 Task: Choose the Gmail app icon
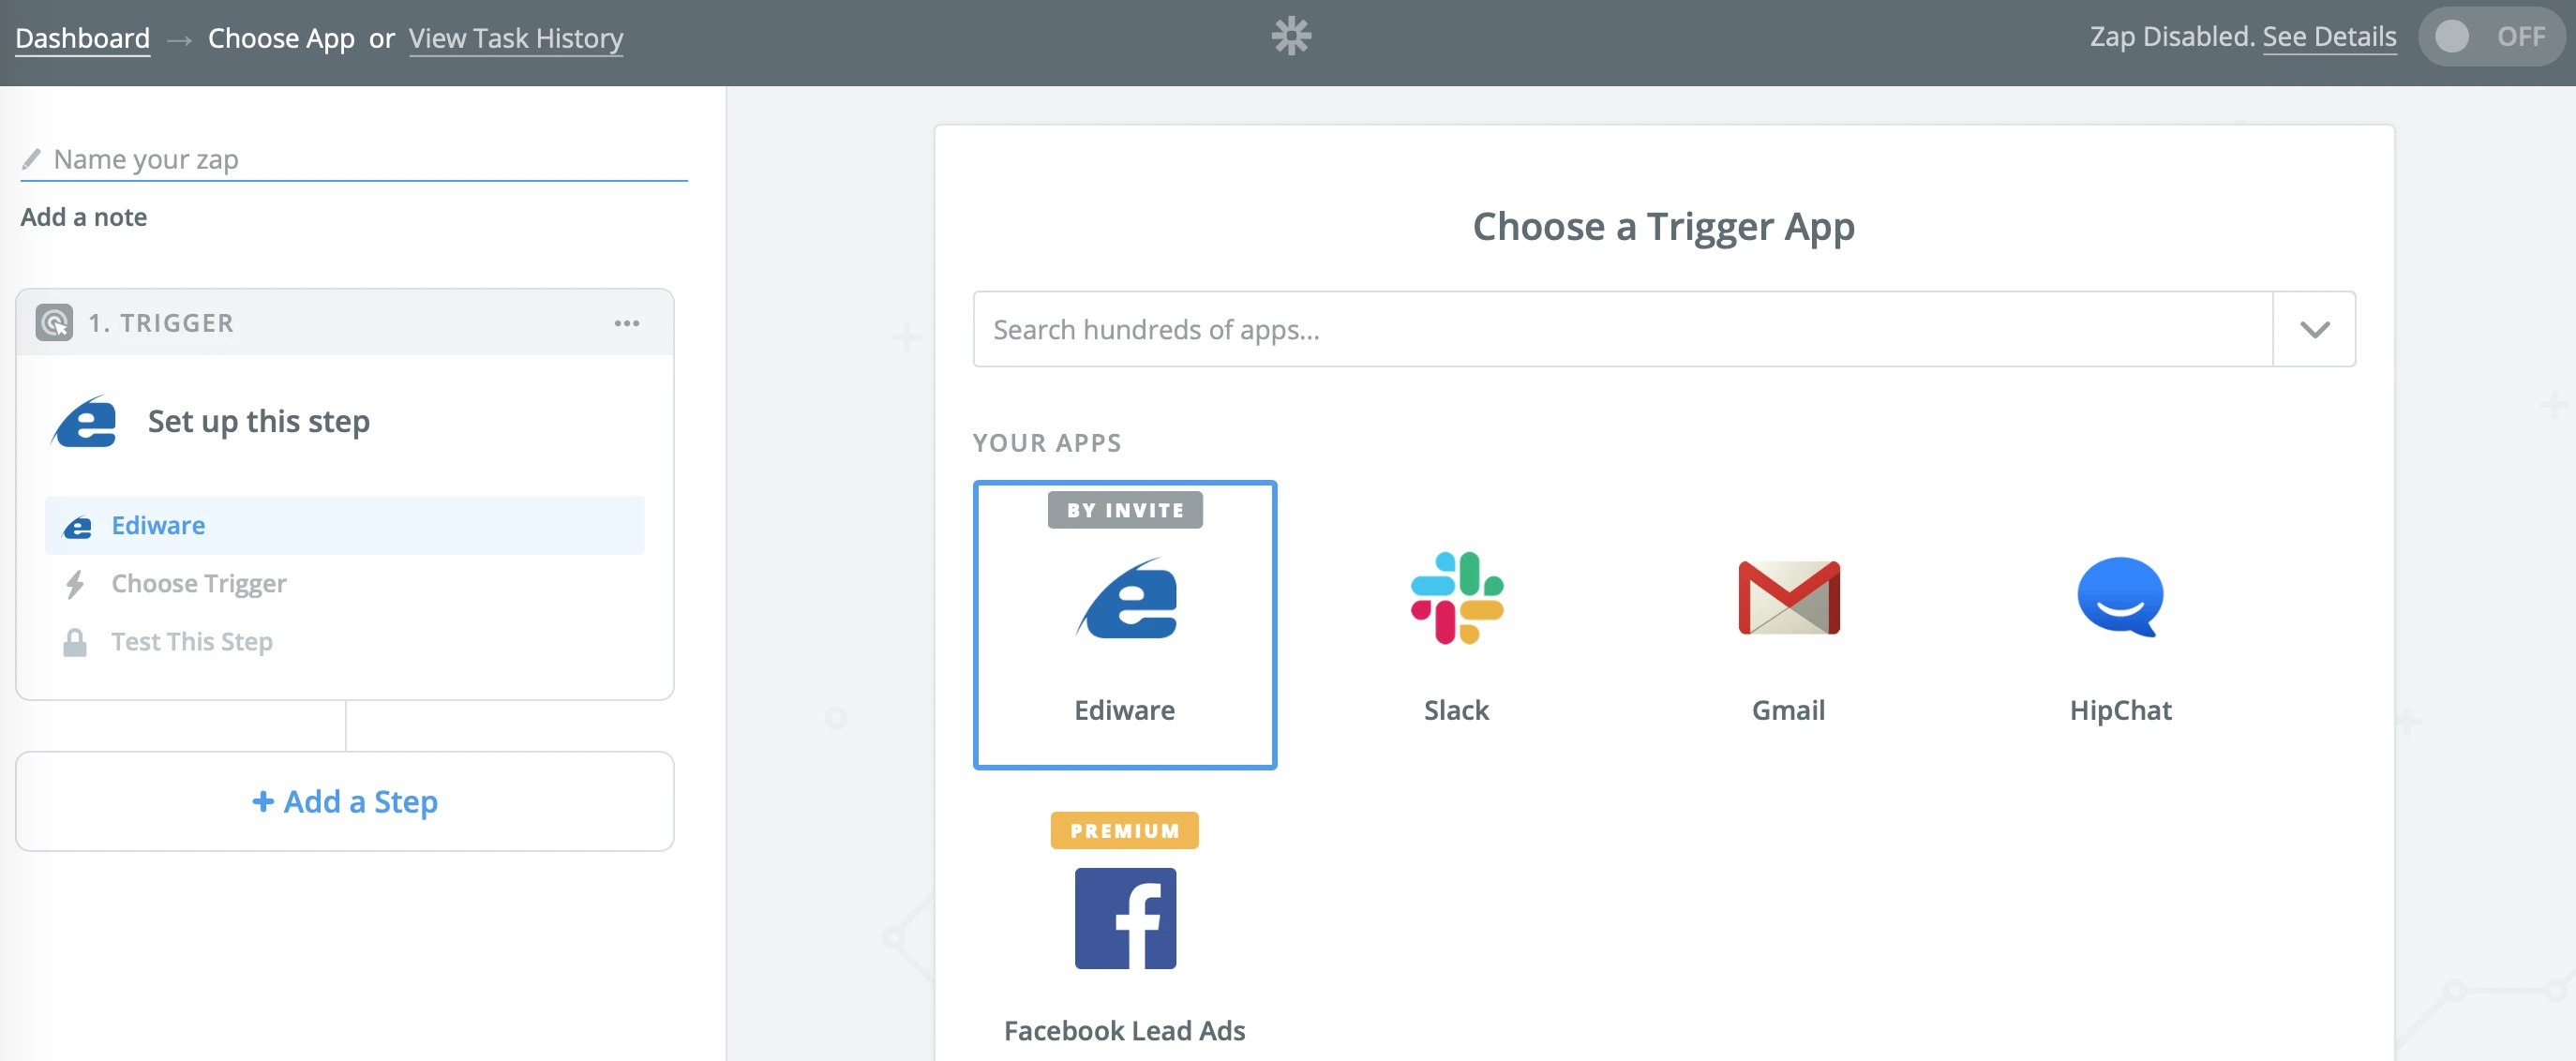[1788, 598]
